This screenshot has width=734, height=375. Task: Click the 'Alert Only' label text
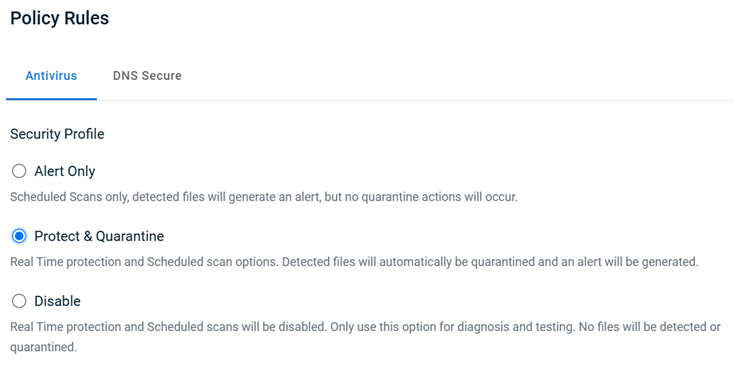[65, 171]
